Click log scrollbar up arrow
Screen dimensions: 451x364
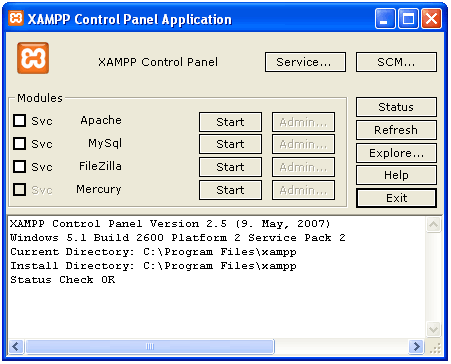tap(434, 225)
